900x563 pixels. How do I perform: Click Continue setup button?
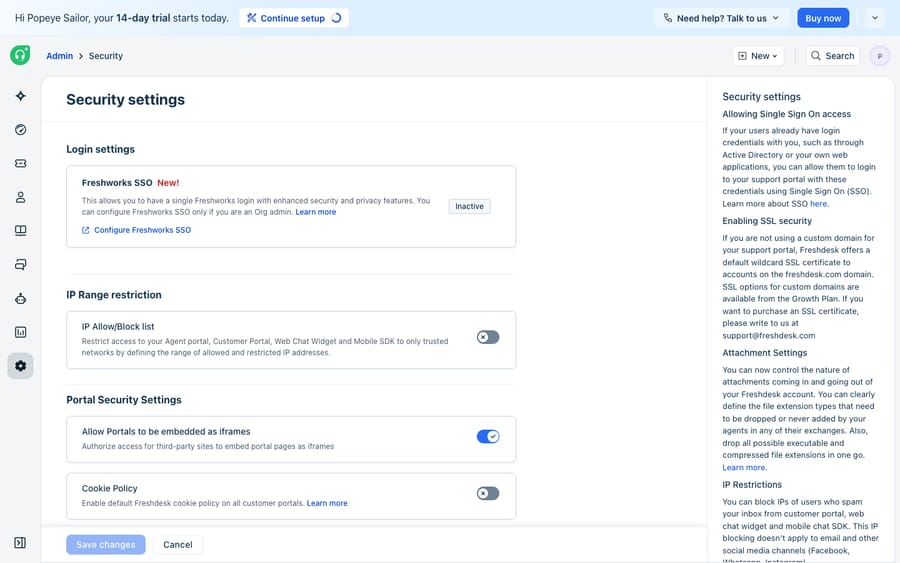[x=294, y=18]
